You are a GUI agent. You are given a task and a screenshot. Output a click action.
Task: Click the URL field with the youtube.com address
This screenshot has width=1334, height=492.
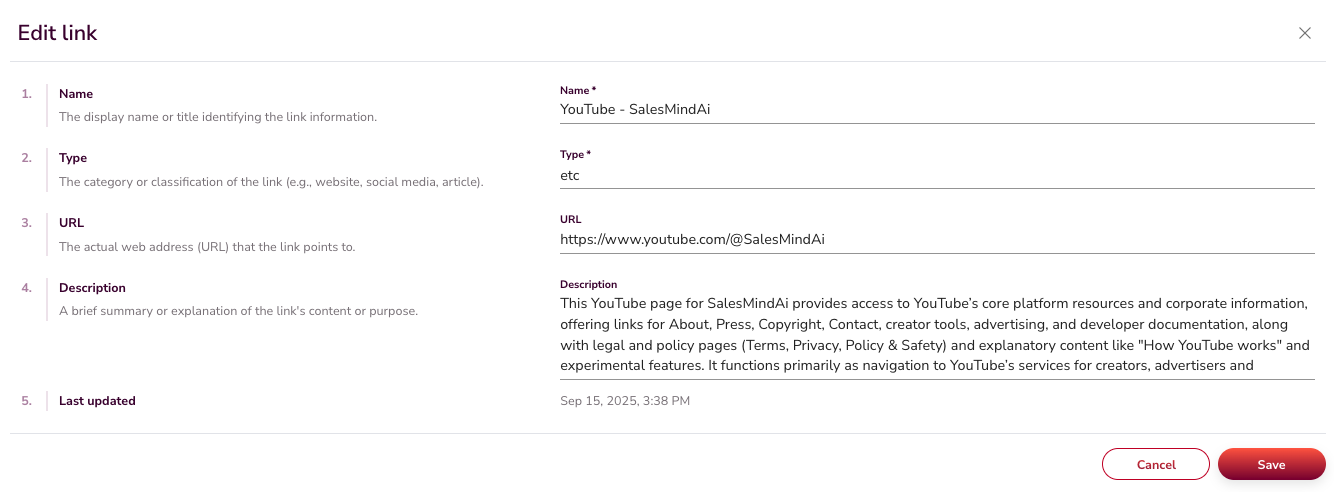point(936,240)
